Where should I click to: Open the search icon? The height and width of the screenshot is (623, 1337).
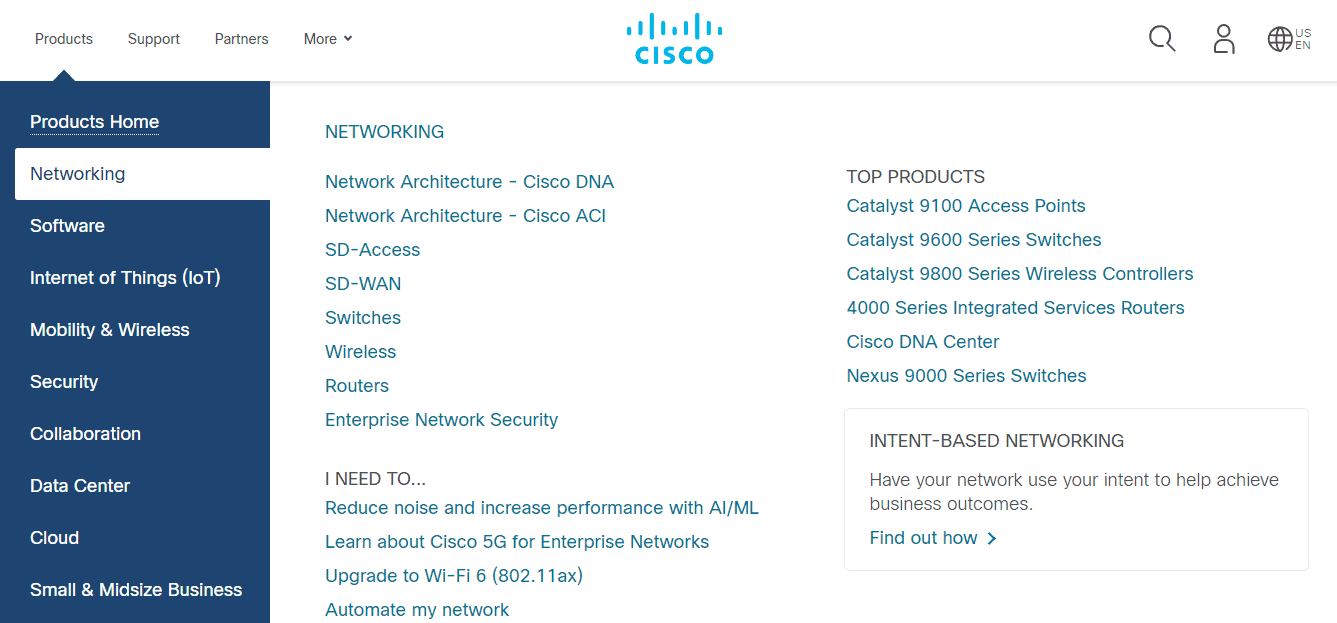(x=1161, y=38)
